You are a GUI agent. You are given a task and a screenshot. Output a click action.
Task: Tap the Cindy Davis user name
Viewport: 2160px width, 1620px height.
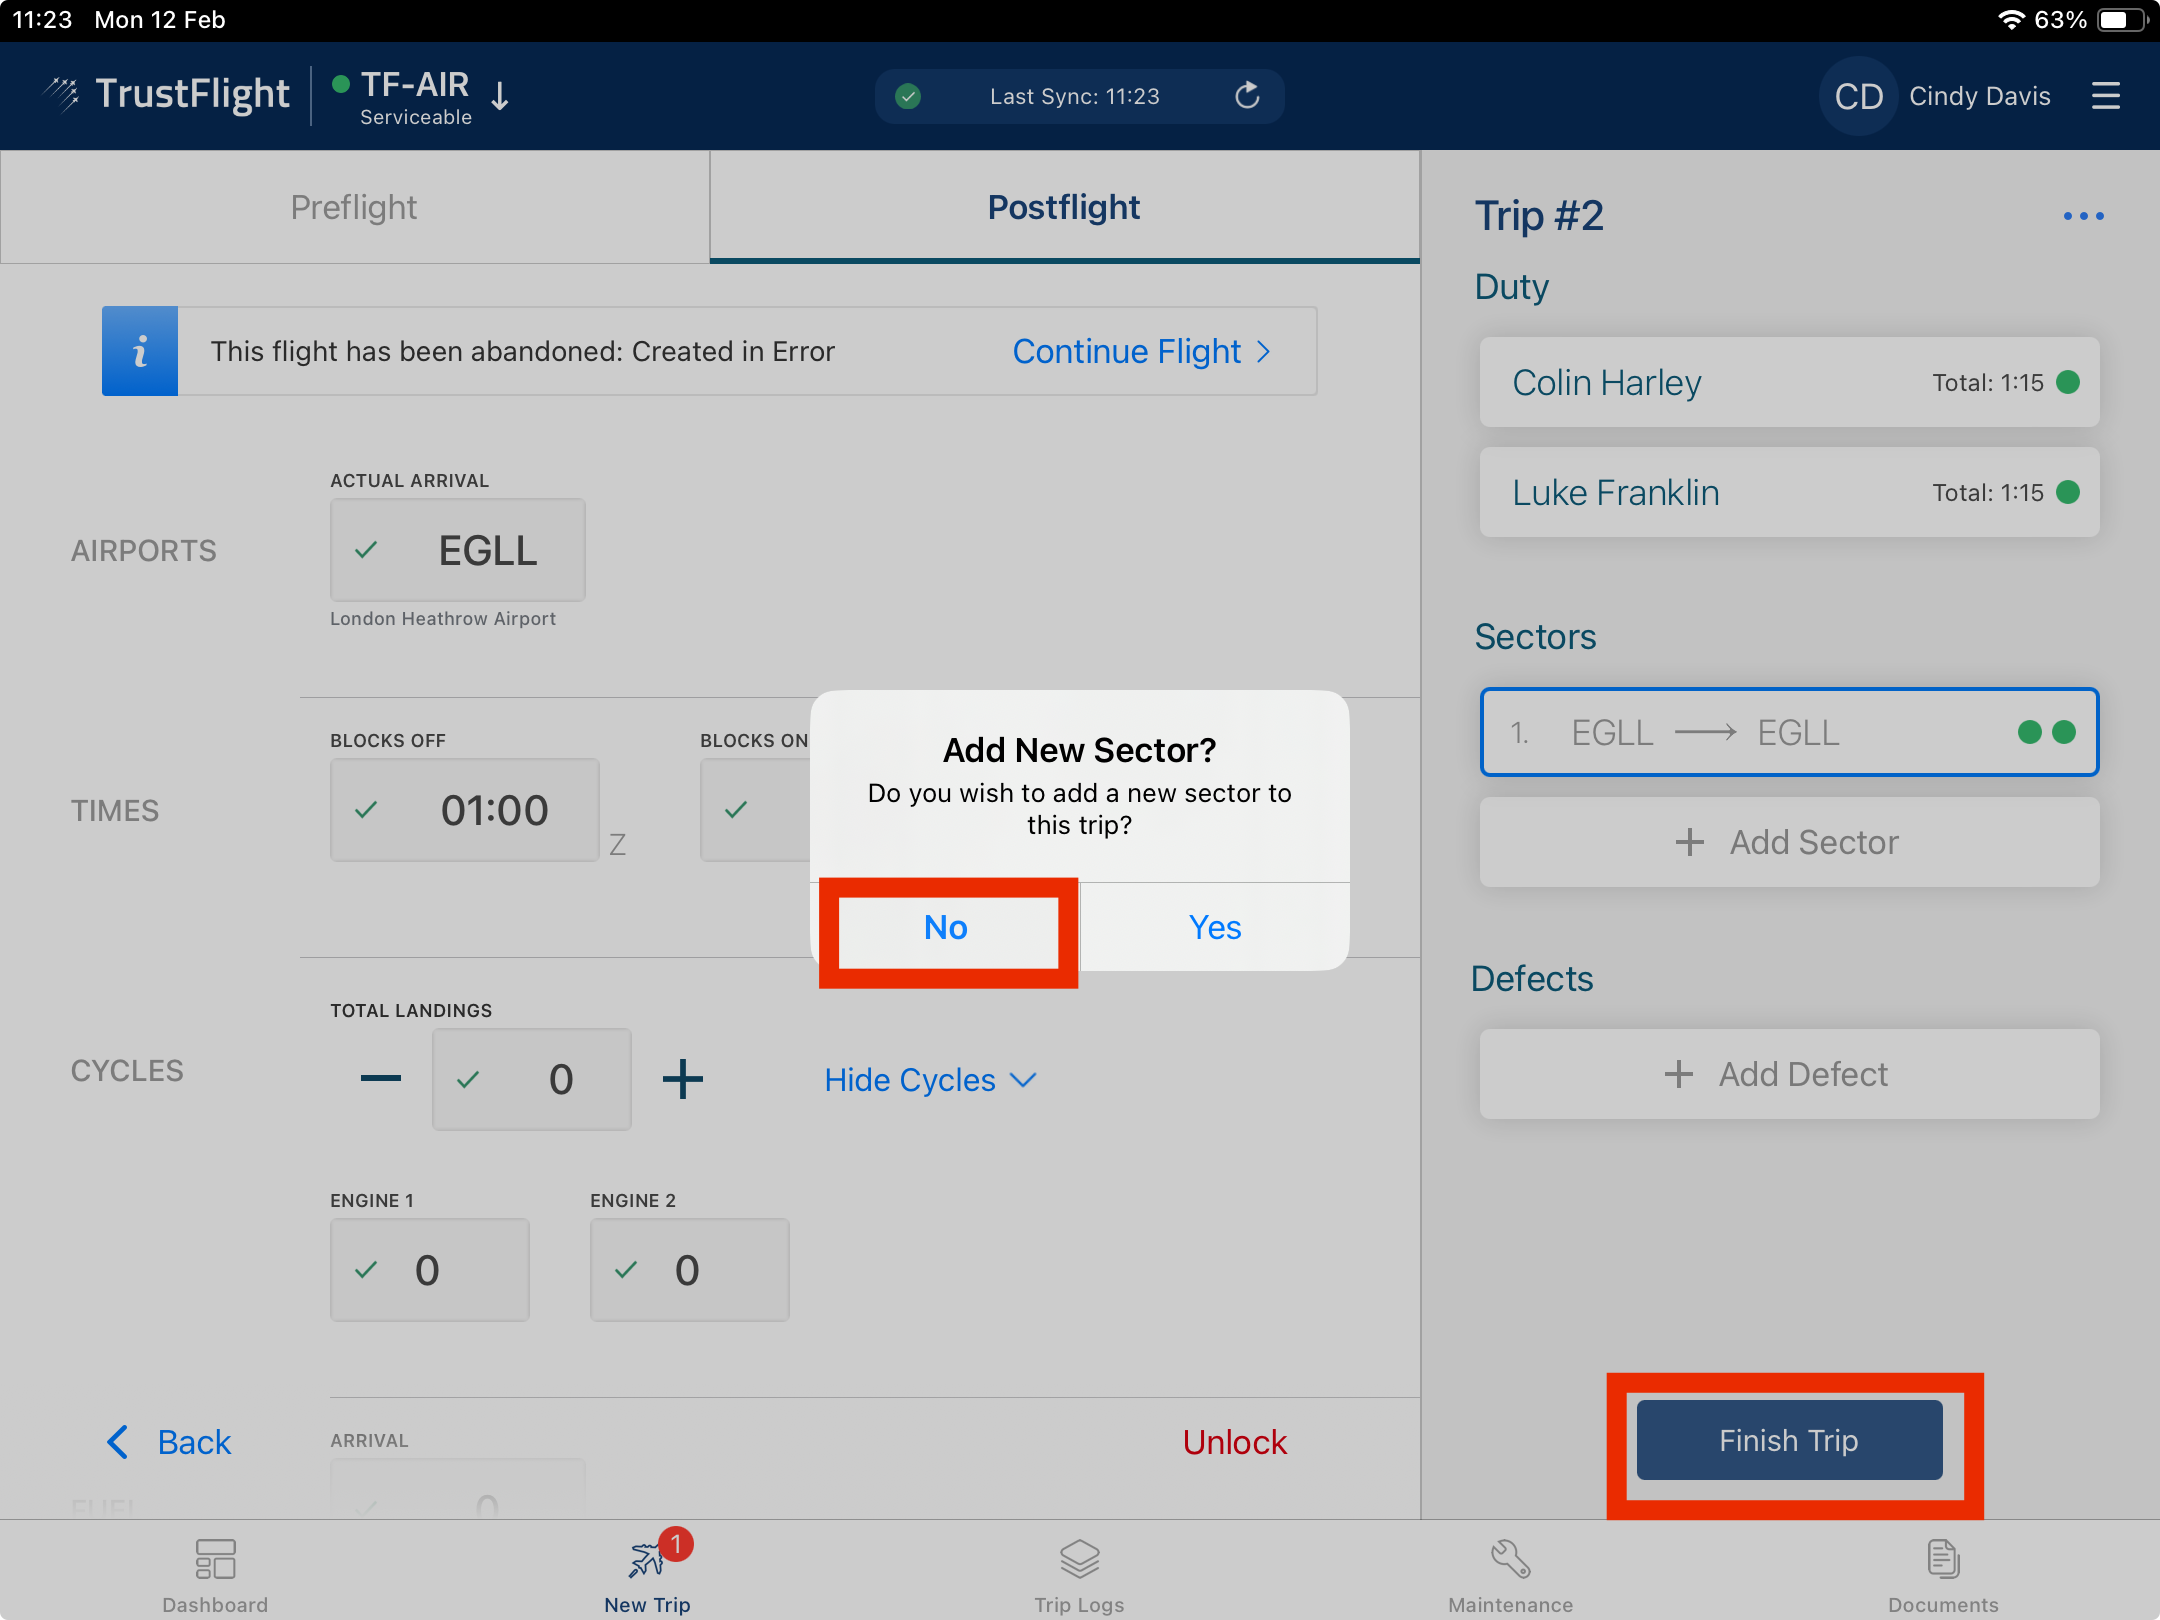(x=1980, y=96)
